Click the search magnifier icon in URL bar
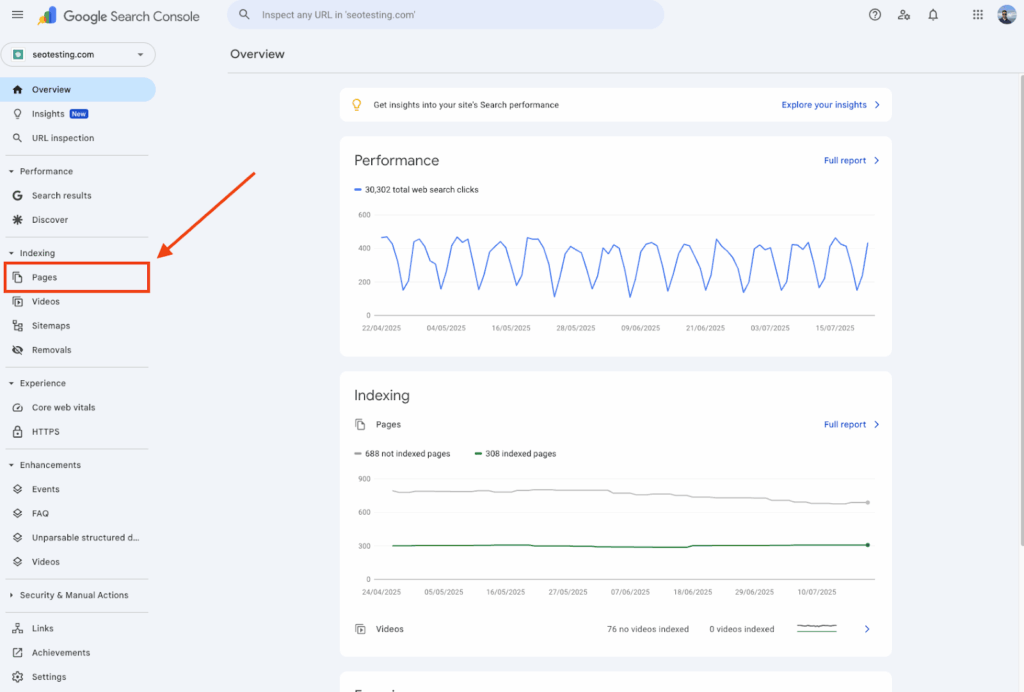The image size is (1024, 692). click(x=244, y=14)
